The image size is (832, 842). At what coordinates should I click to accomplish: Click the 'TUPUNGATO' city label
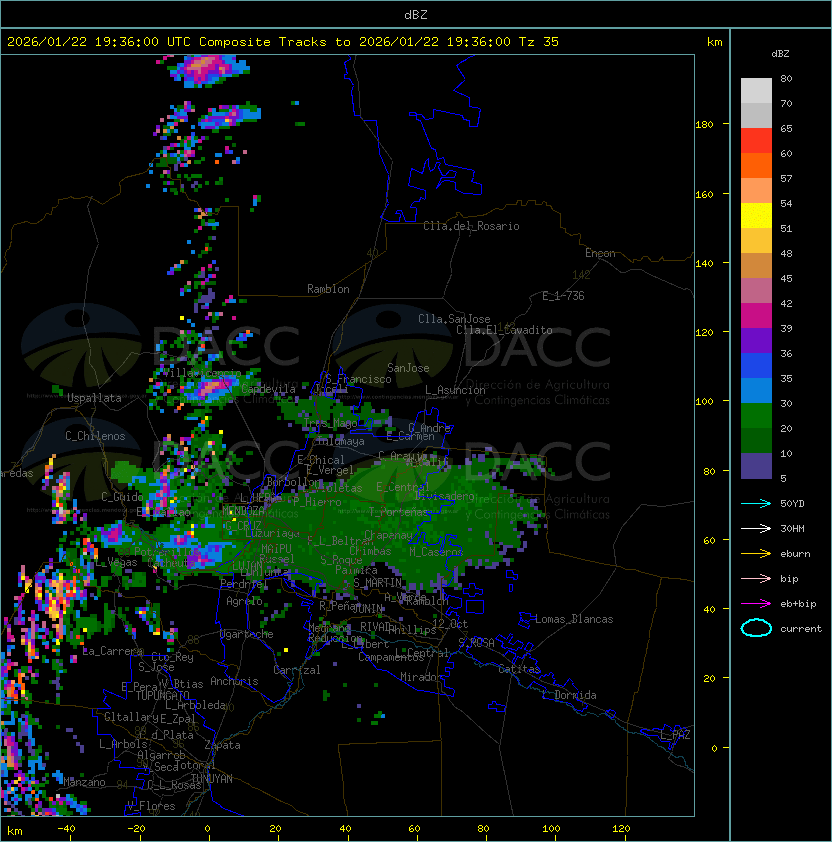click(x=162, y=695)
